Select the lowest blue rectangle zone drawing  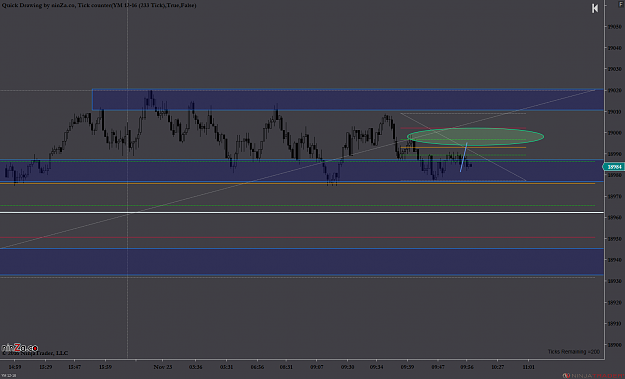(302, 262)
